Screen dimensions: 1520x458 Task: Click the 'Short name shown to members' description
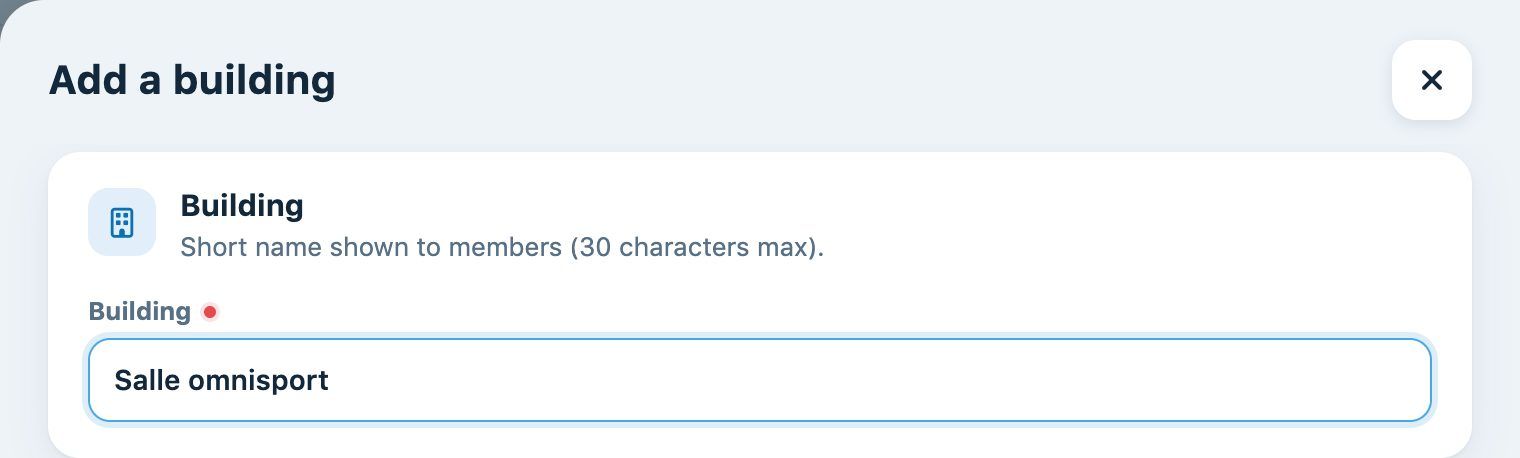click(x=372, y=247)
